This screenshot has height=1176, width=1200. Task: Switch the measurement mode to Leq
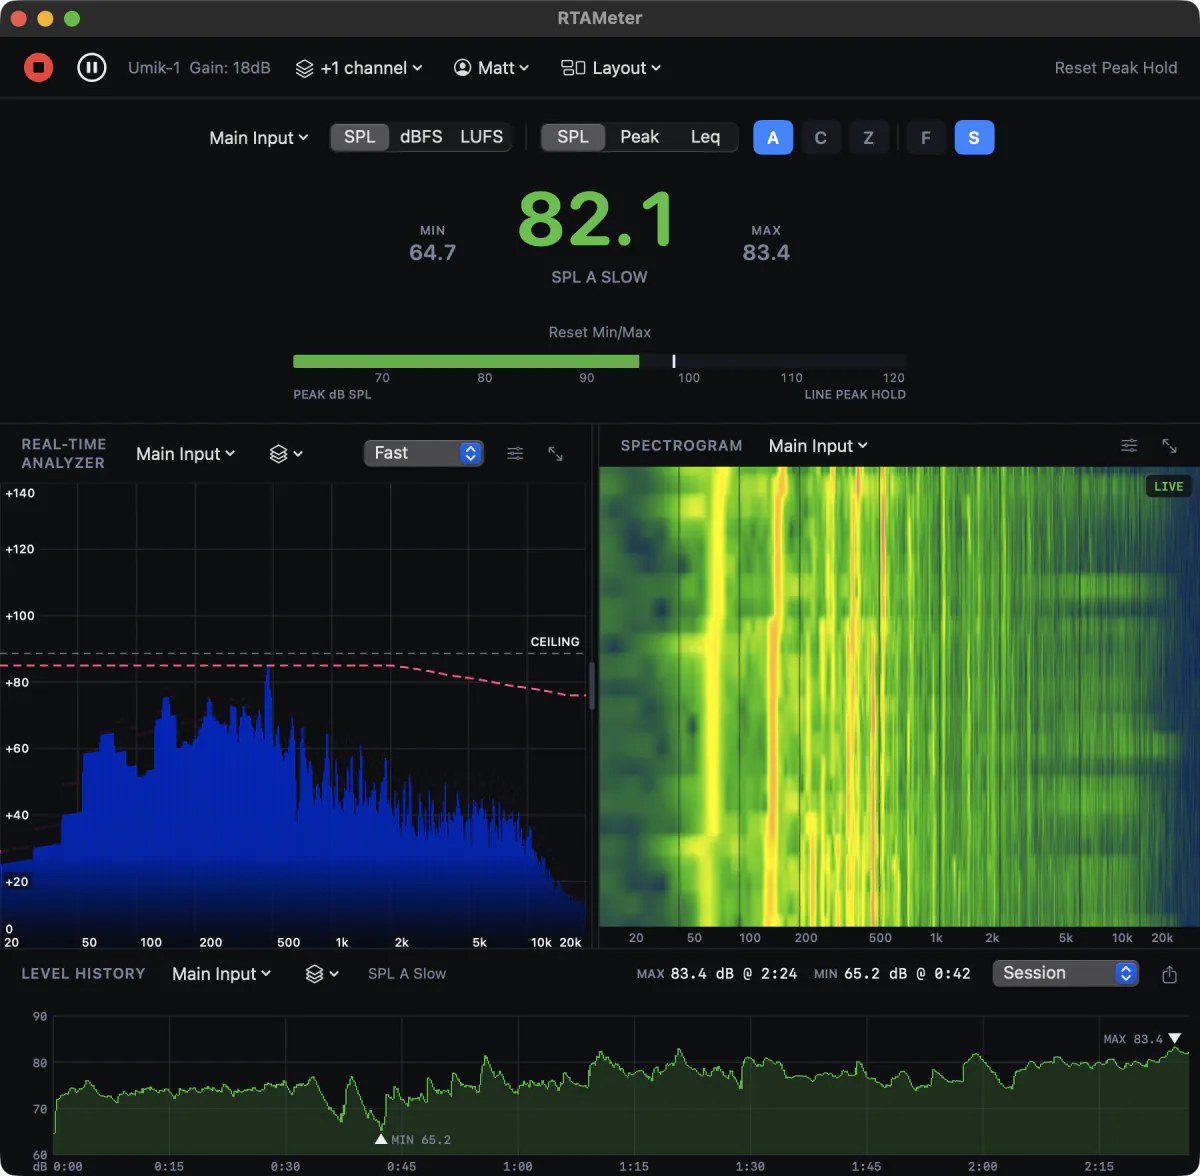pos(705,137)
